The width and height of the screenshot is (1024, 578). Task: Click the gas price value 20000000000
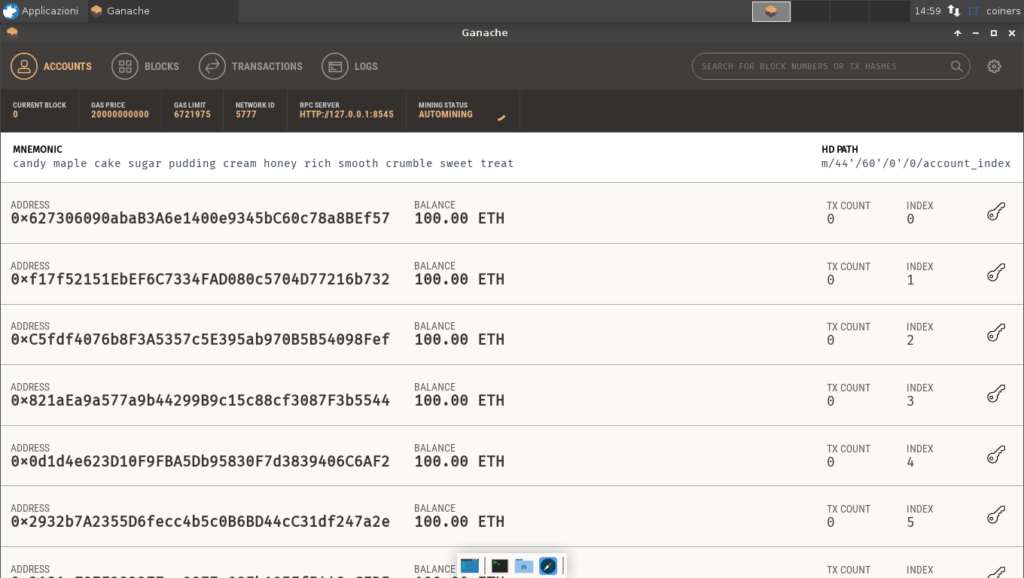click(x=120, y=114)
